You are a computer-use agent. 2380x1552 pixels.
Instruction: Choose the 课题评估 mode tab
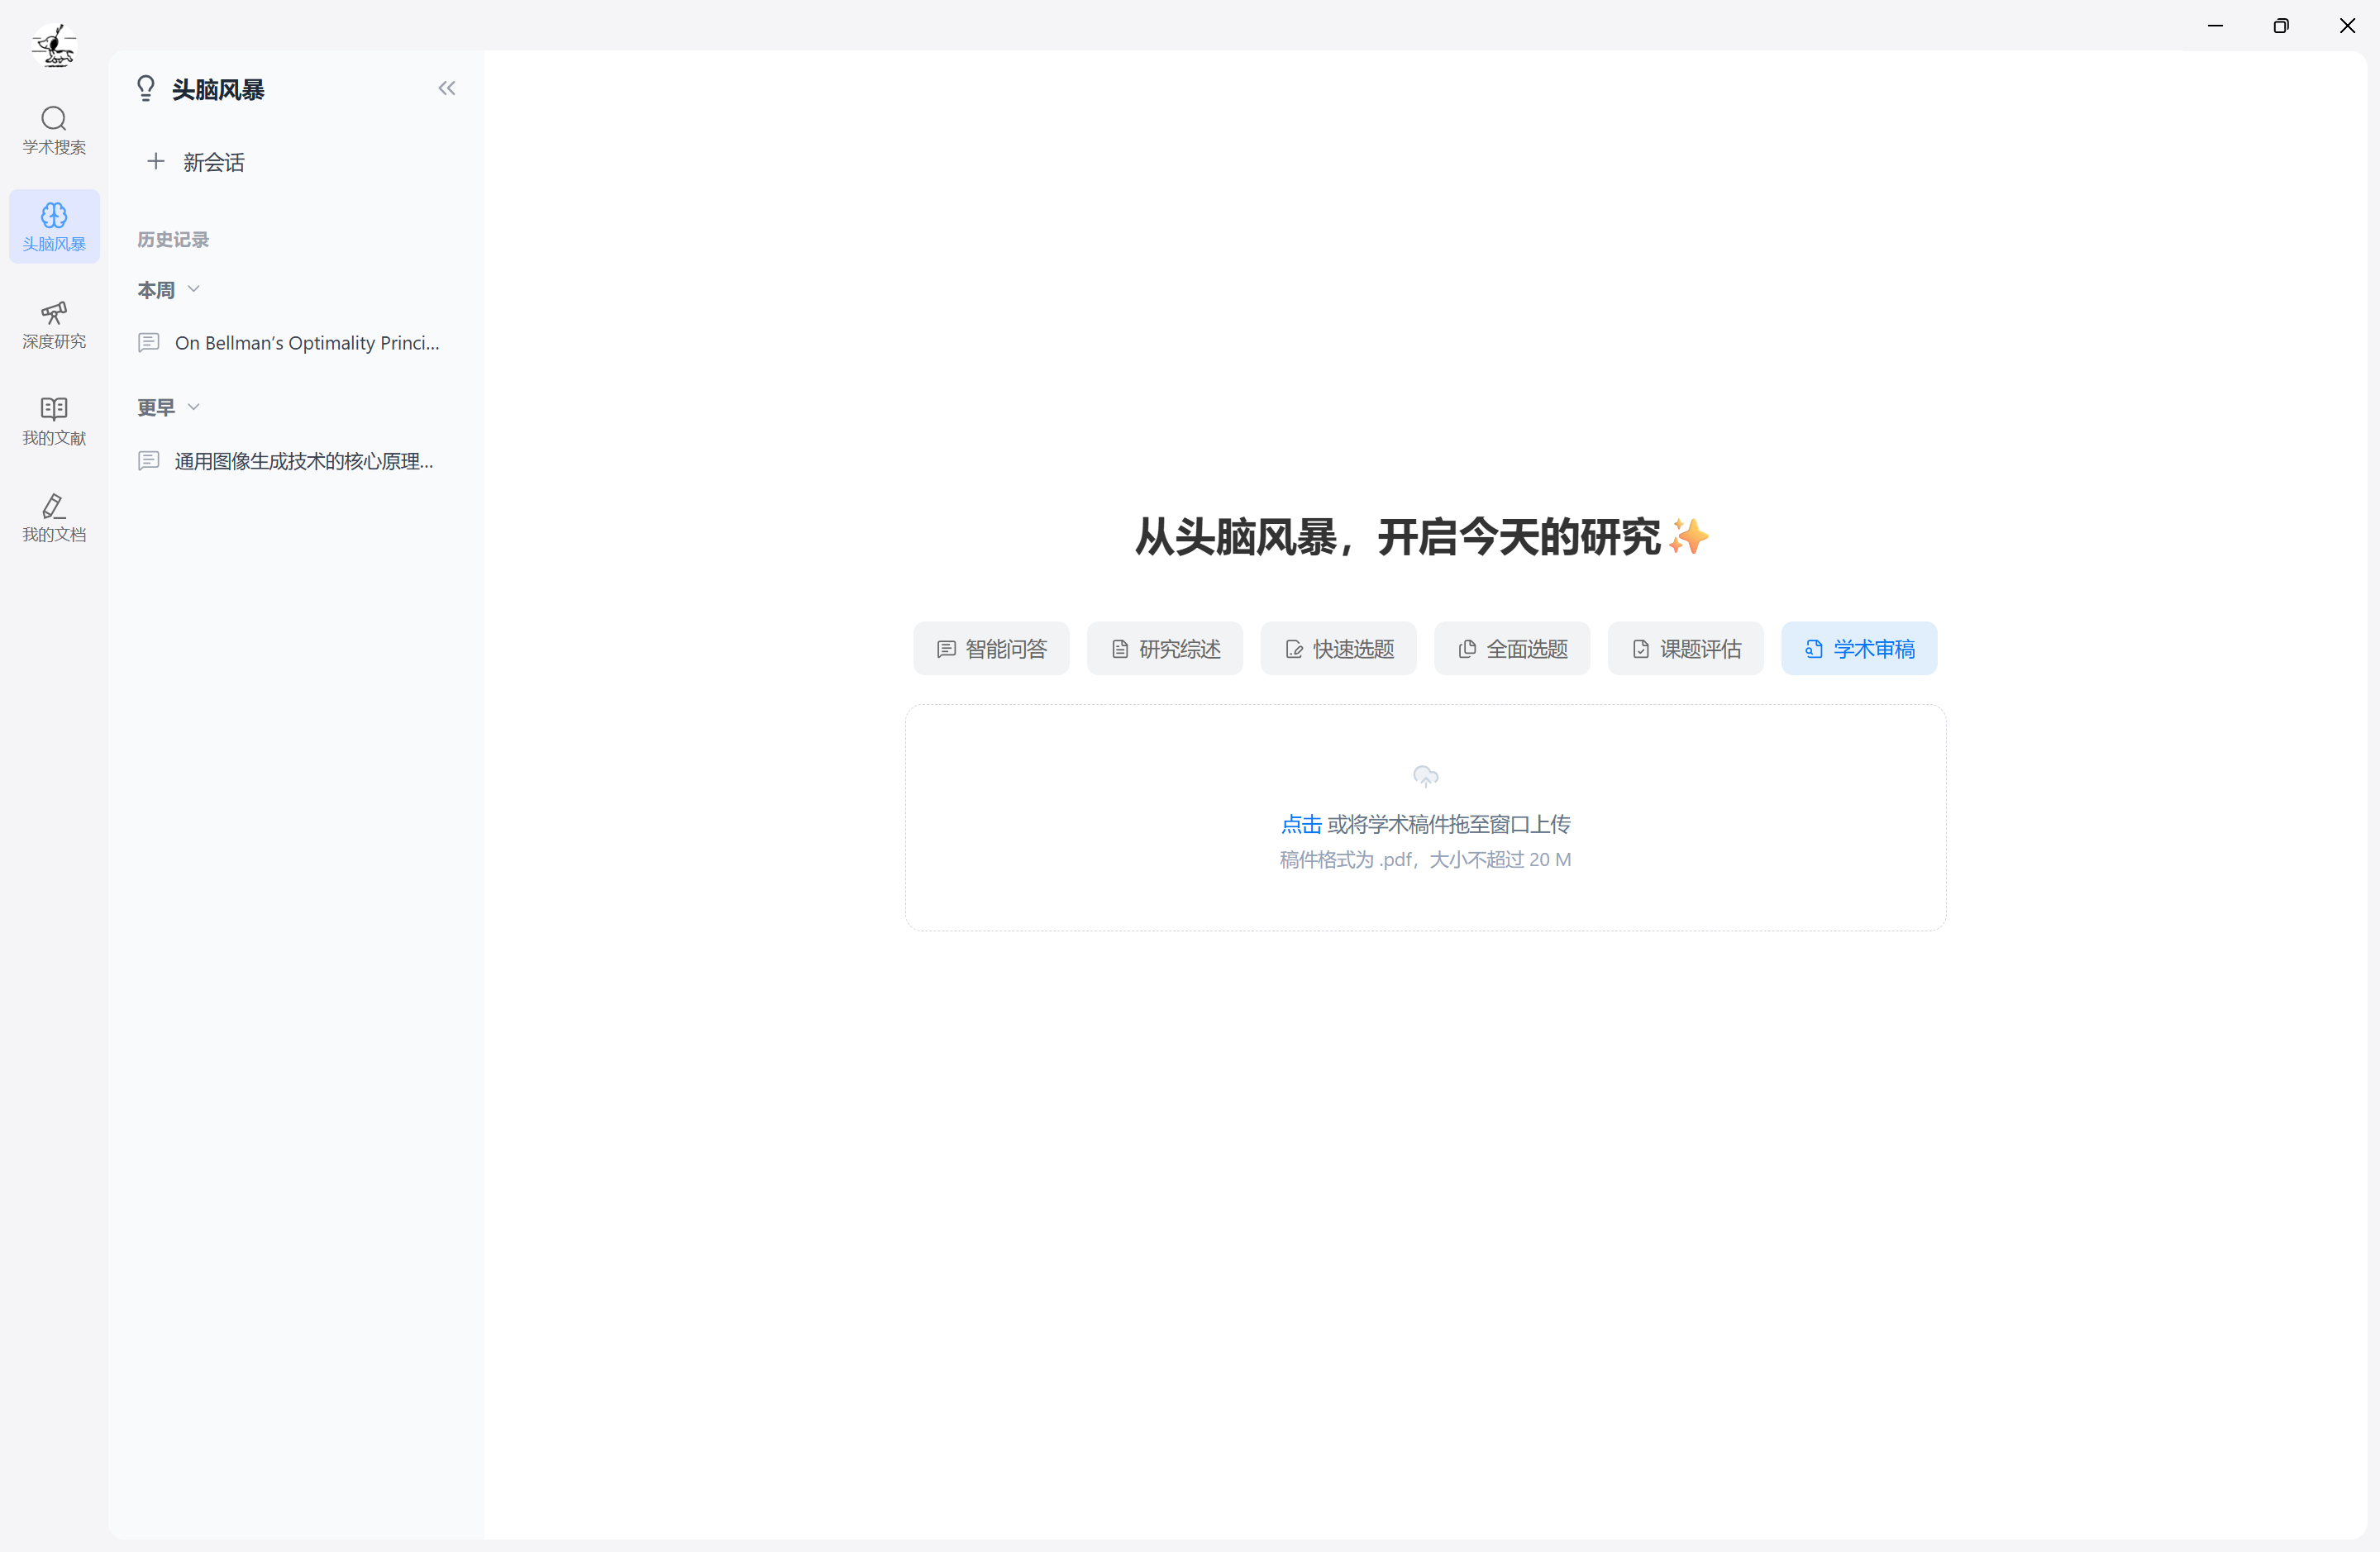1685,649
